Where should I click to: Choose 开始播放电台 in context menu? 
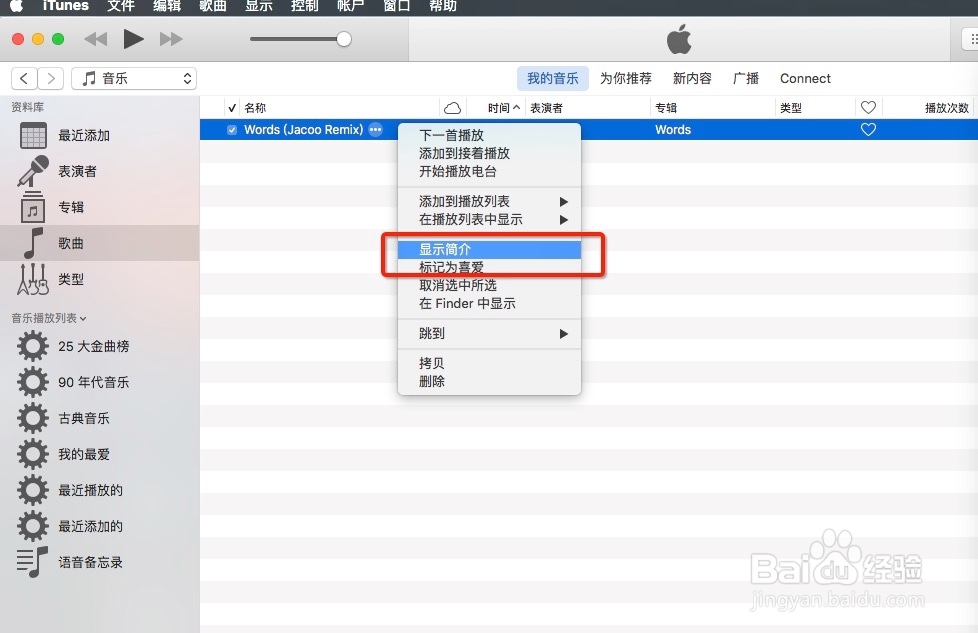coord(490,172)
